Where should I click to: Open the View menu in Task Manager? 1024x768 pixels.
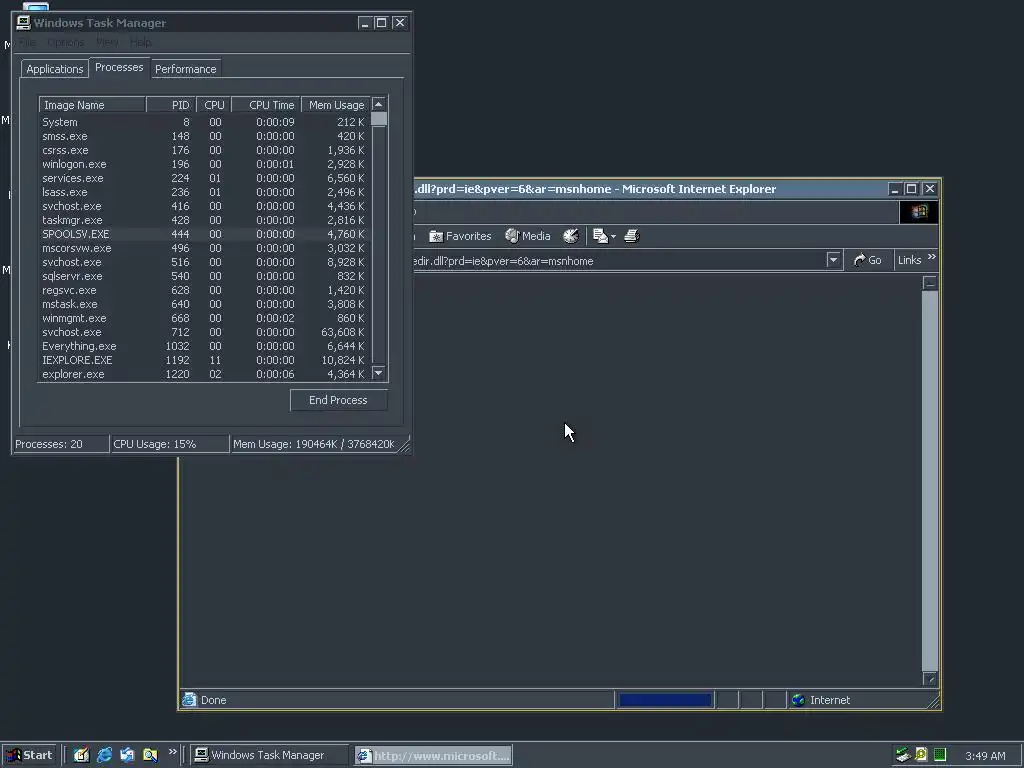point(107,42)
